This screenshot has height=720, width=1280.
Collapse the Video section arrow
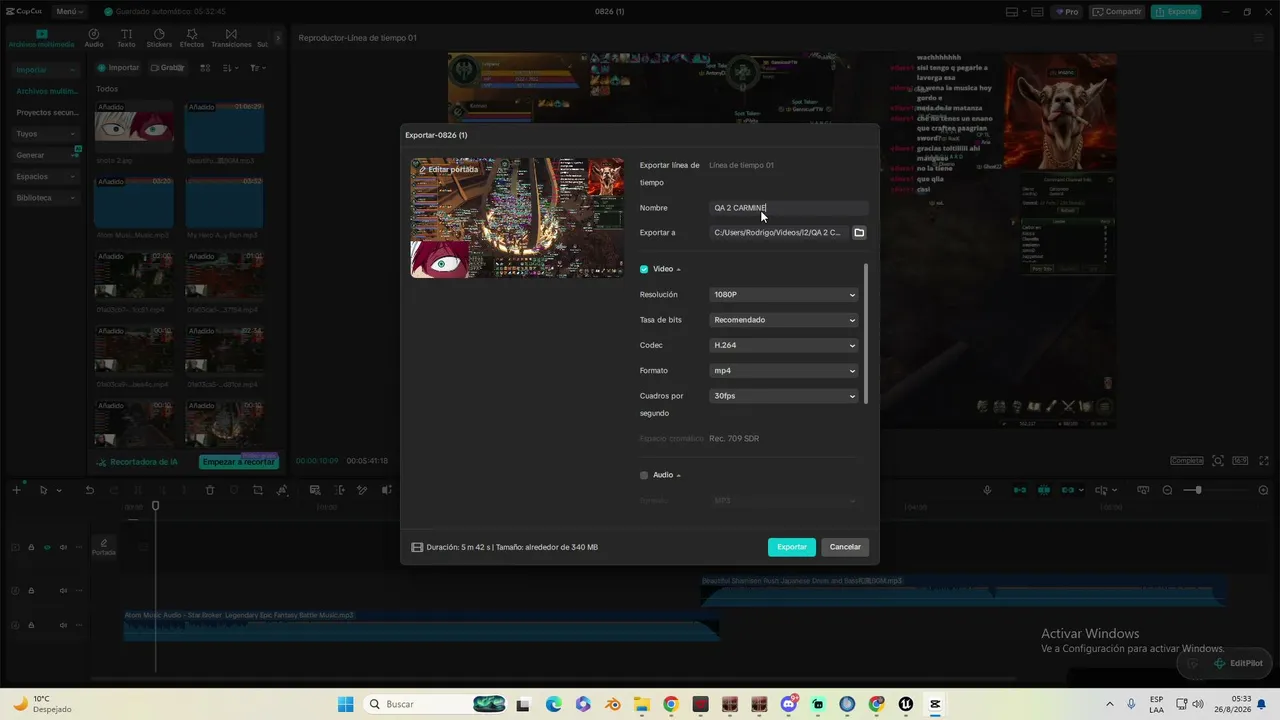(x=678, y=269)
